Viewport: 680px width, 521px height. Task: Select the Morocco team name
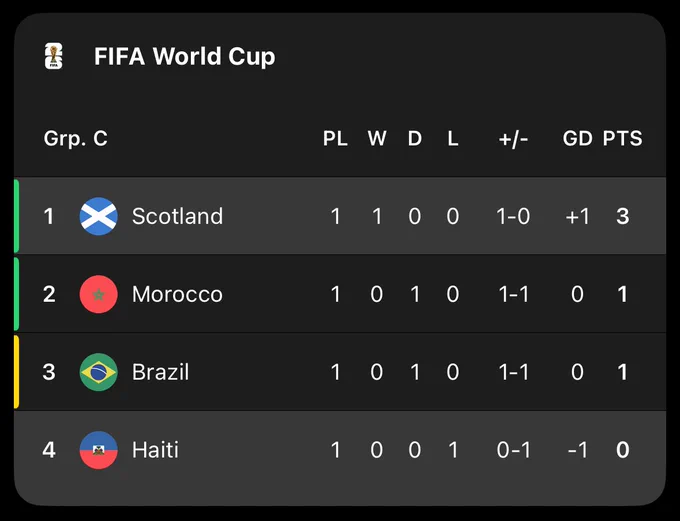[177, 294]
